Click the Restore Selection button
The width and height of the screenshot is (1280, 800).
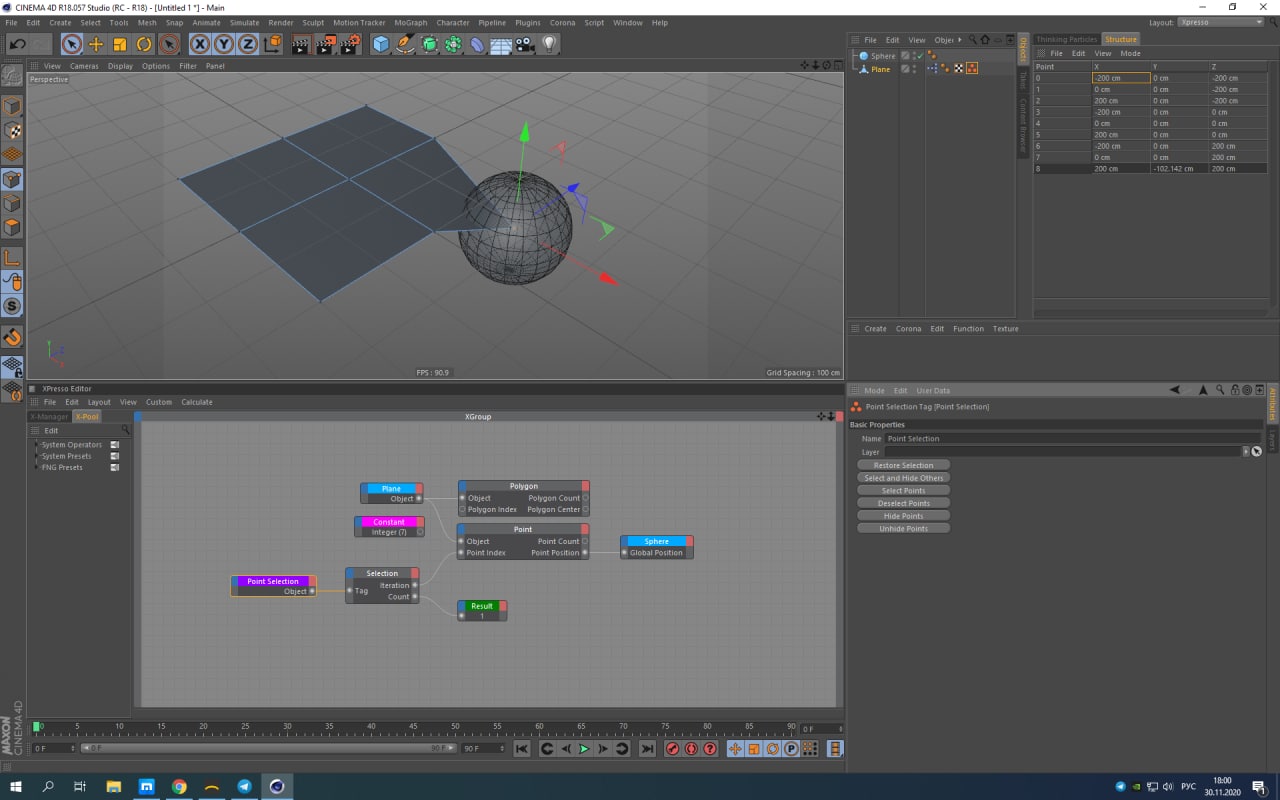point(903,465)
